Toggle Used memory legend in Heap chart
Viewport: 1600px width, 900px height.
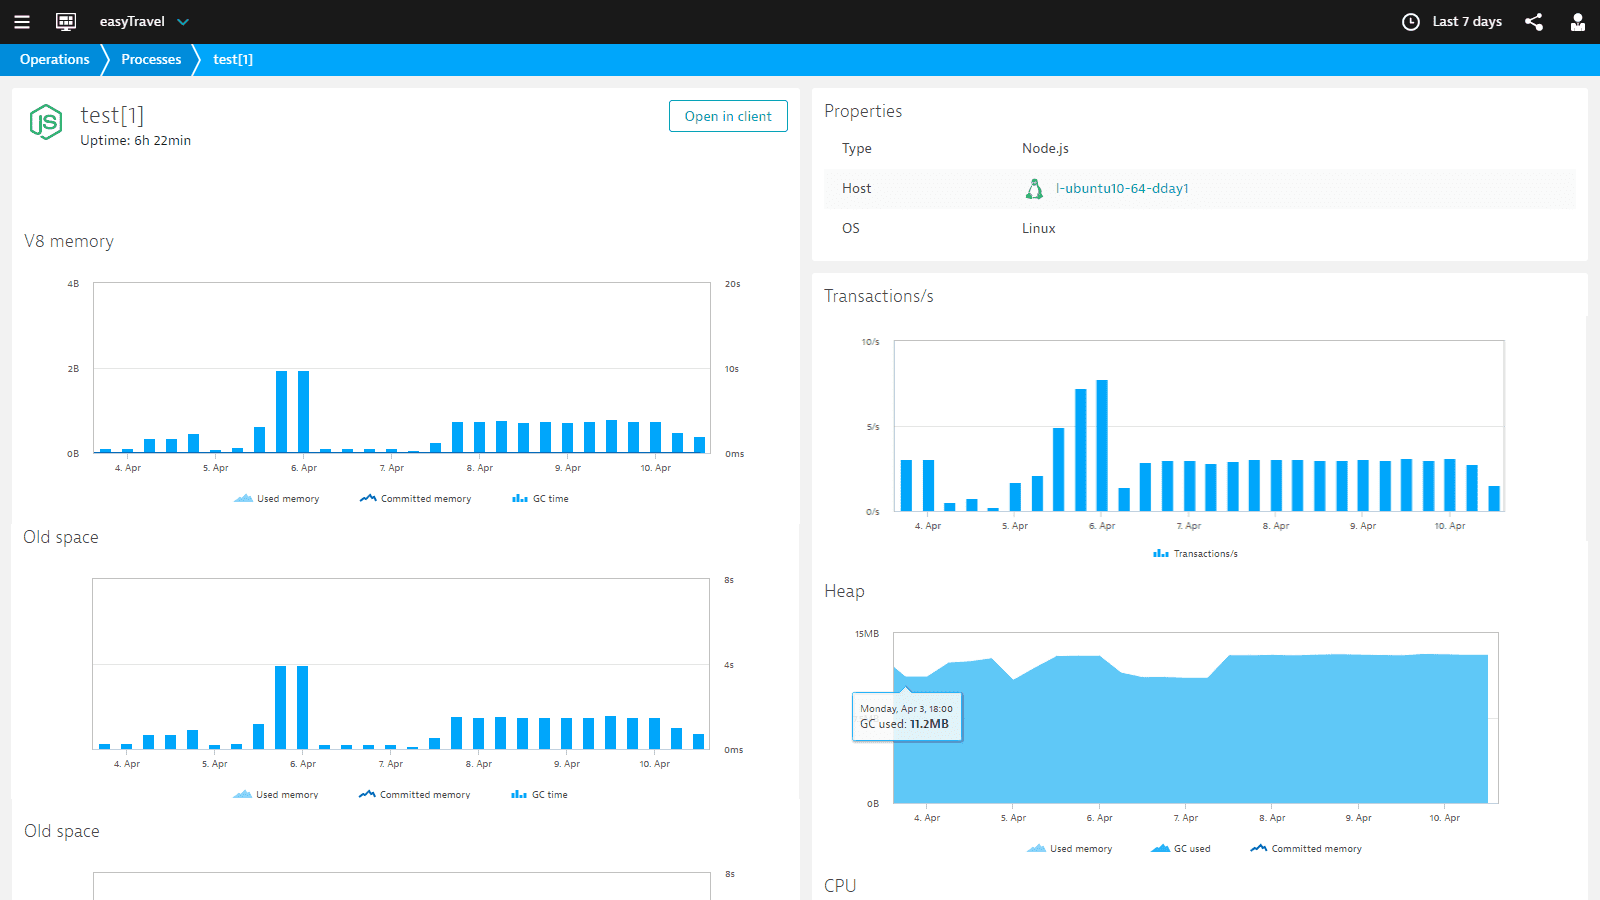click(x=1069, y=848)
